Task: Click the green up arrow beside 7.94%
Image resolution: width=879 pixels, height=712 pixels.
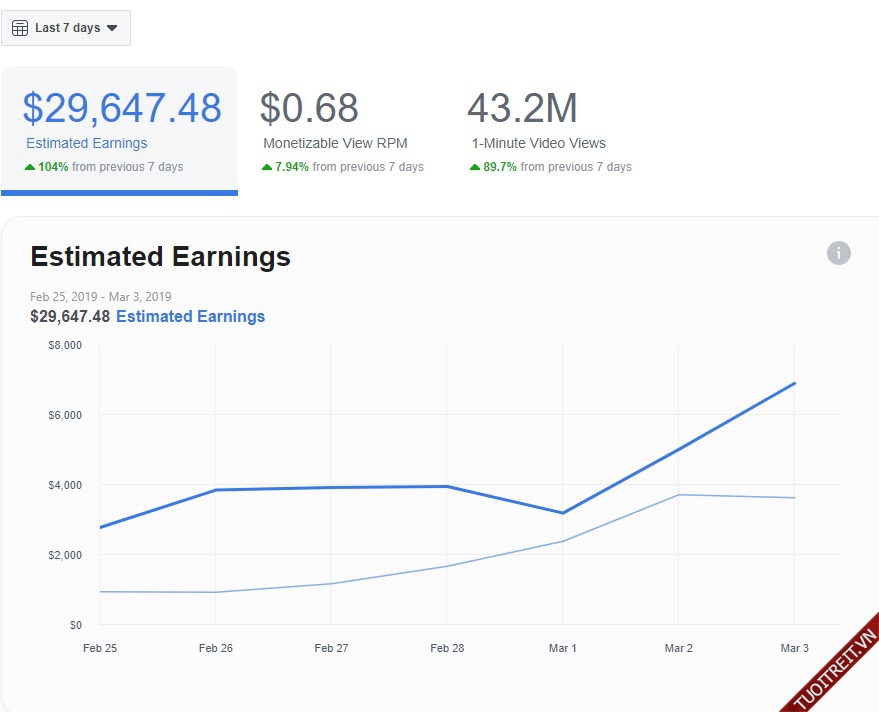Action: click(x=267, y=167)
